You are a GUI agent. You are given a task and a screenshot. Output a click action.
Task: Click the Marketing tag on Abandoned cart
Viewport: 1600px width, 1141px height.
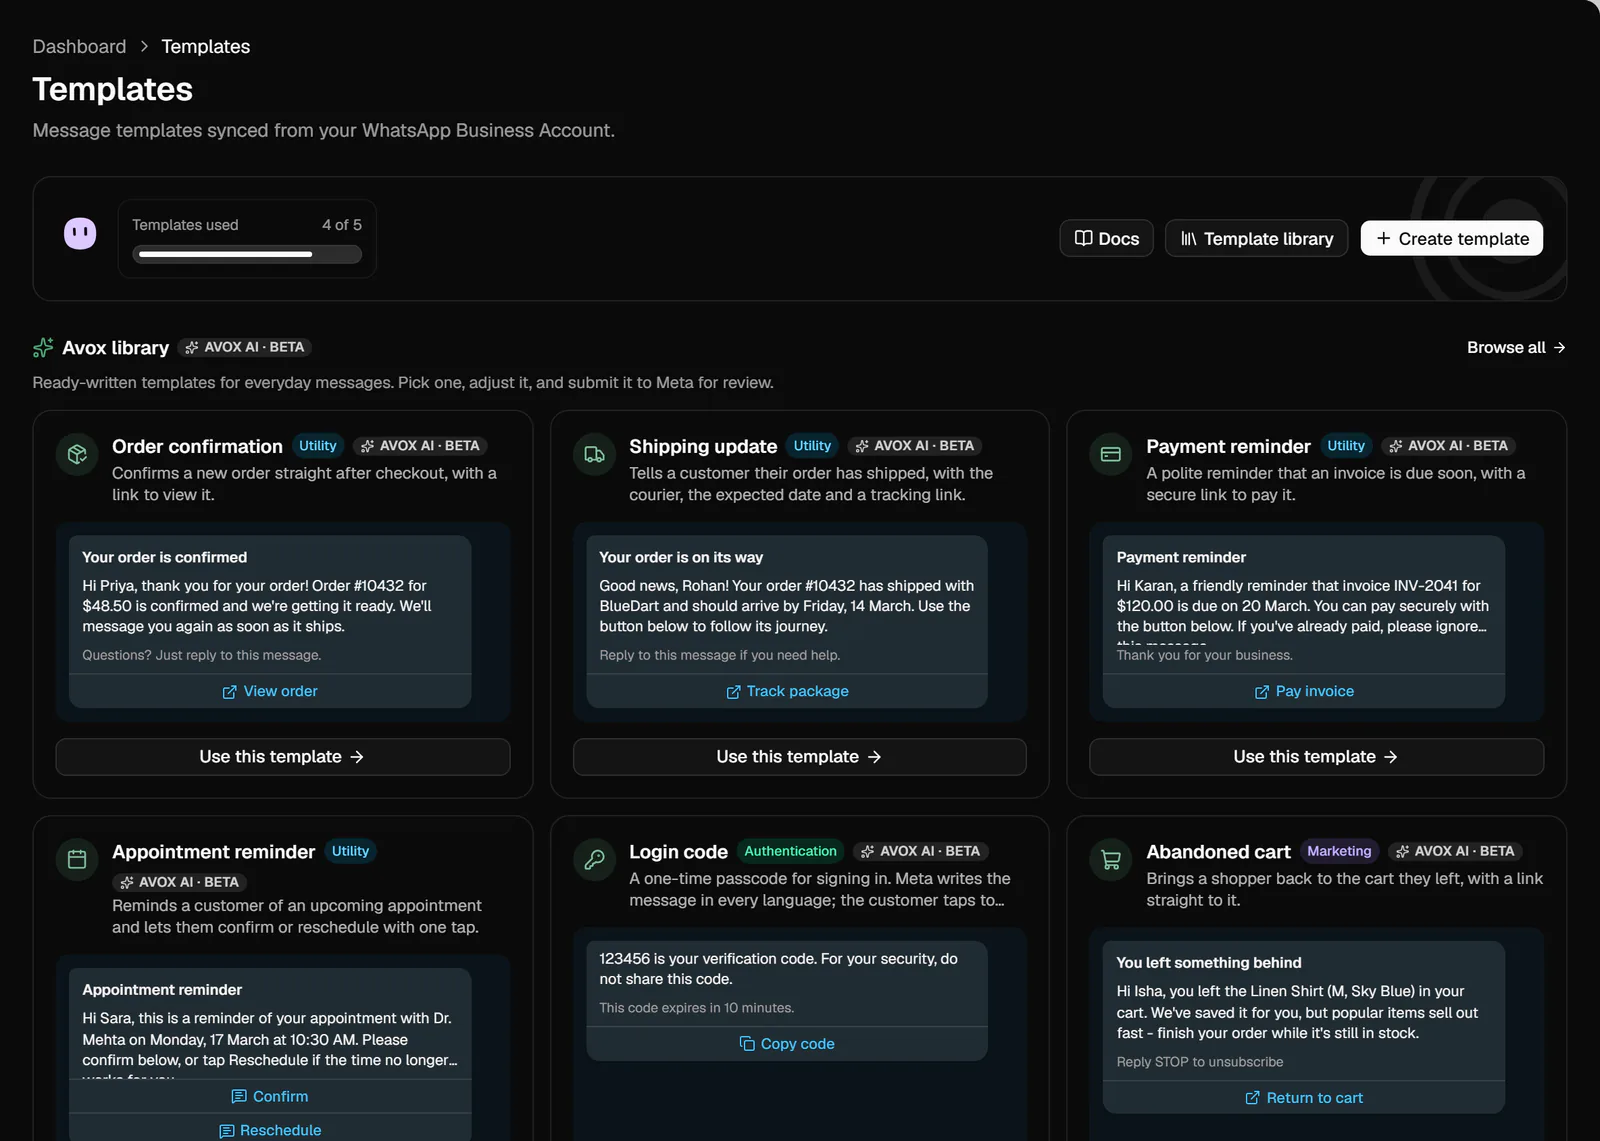pyautogui.click(x=1339, y=851)
